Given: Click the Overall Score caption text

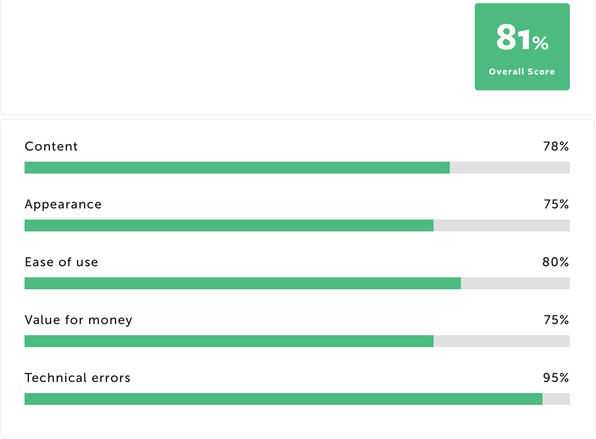Looking at the screenshot, I should click(522, 71).
